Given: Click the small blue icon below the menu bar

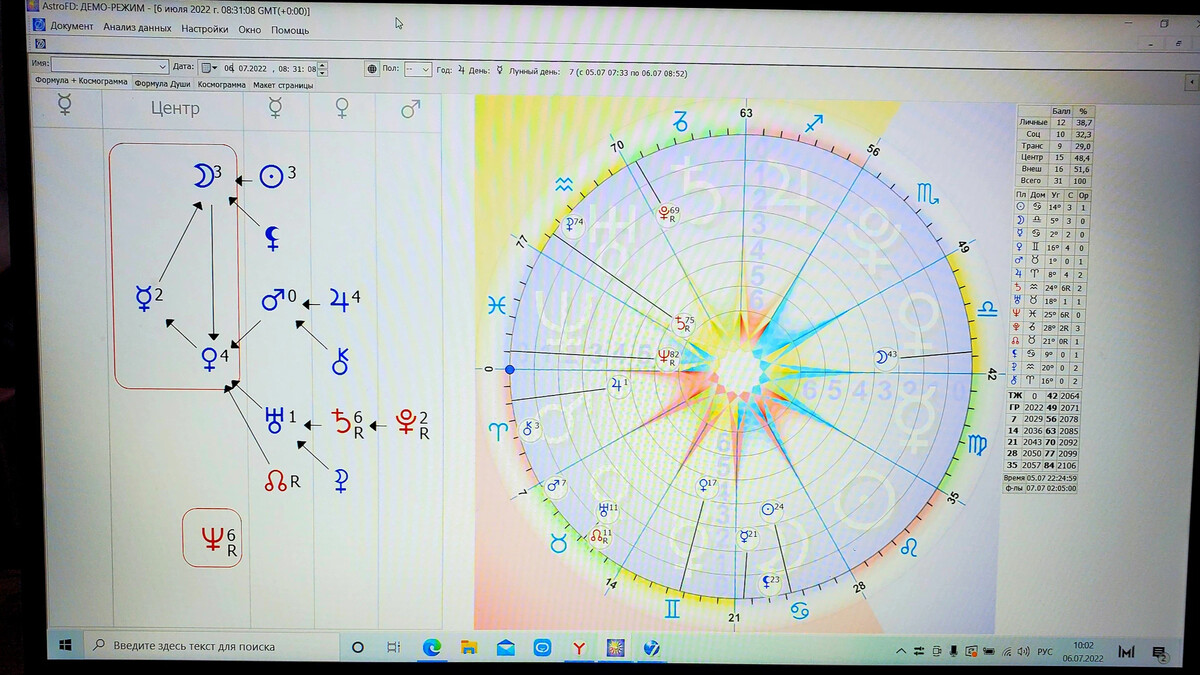Looking at the screenshot, I should [x=39, y=44].
